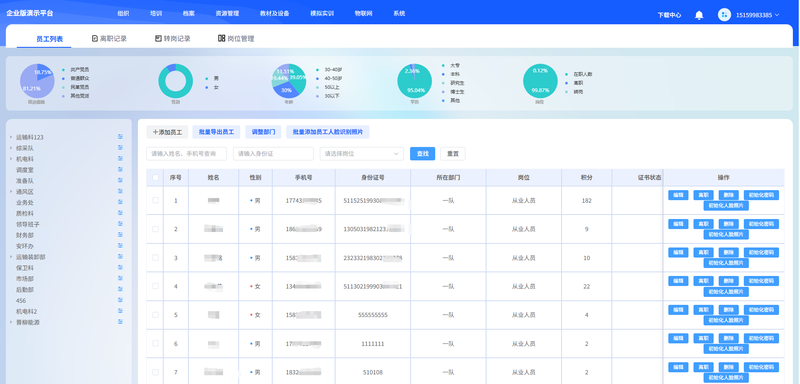Click edit icon beside 财务部
The height and width of the screenshot is (384, 800).
(x=120, y=235)
